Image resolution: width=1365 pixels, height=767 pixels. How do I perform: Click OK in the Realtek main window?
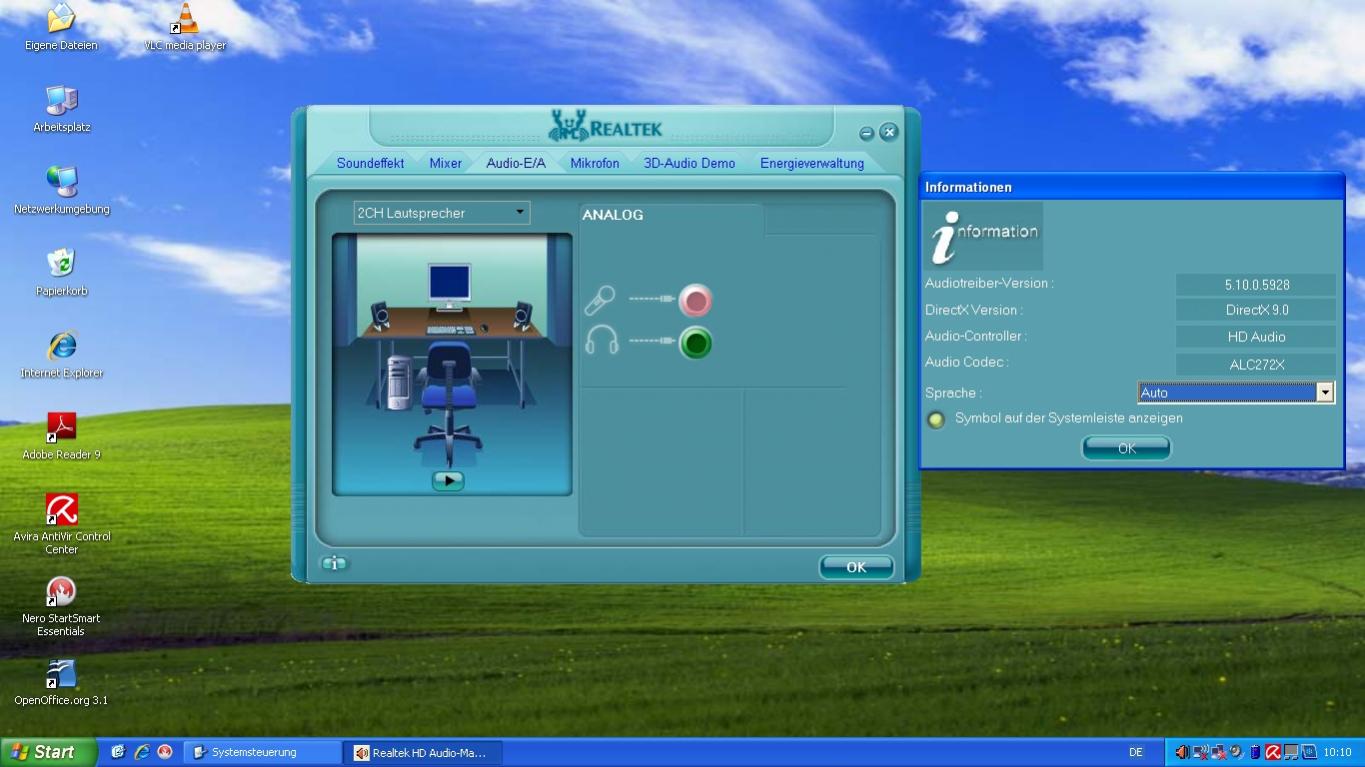[x=856, y=567]
